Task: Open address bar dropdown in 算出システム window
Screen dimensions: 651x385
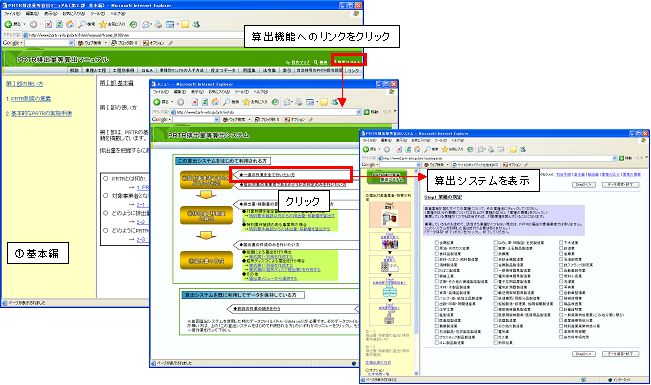Action: tap(615, 158)
